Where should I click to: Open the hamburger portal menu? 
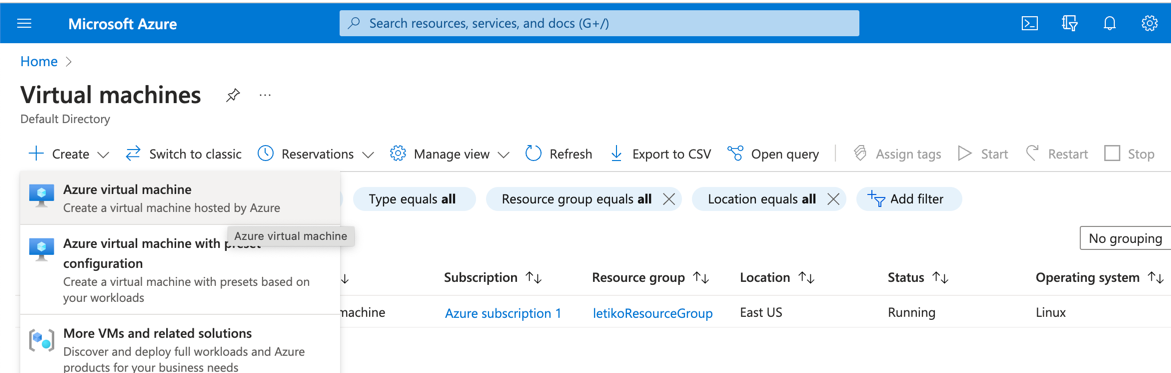[x=25, y=23]
